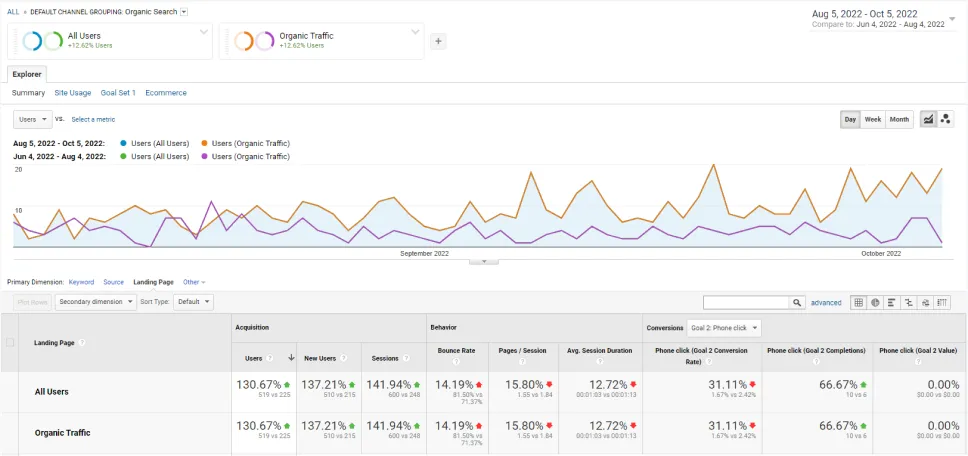Select the pivot table view icon
The height and width of the screenshot is (456, 968).
pos(941,303)
